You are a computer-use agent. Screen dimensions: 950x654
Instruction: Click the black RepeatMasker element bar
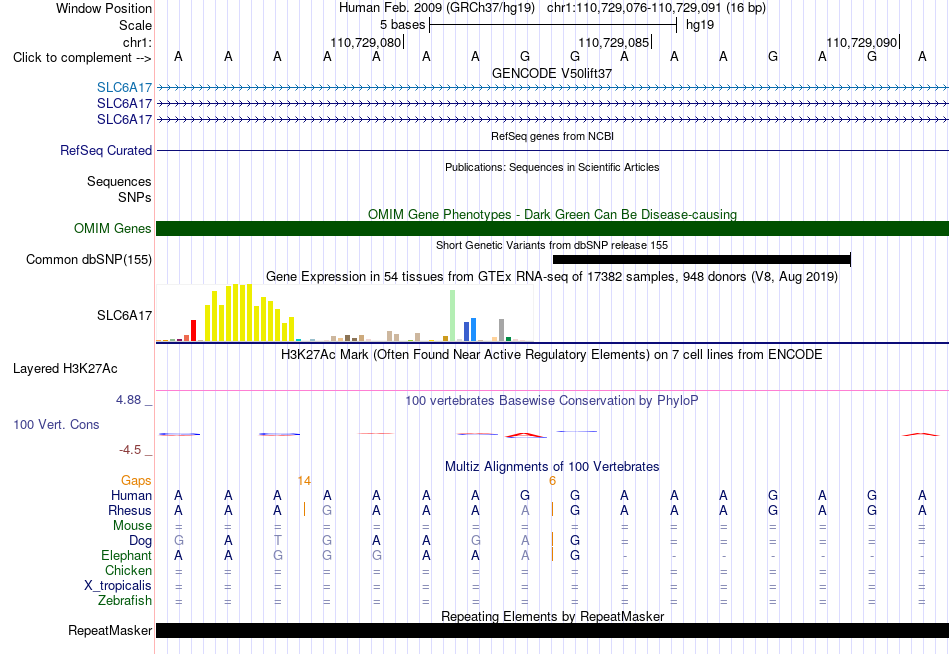point(552,630)
